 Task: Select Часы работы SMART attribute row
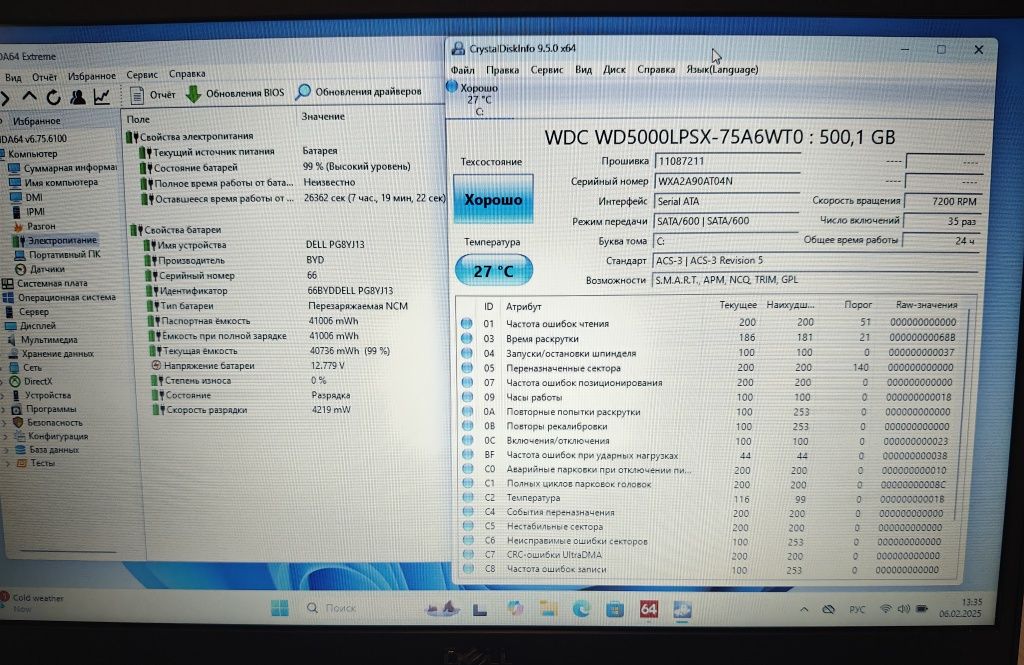click(707, 397)
